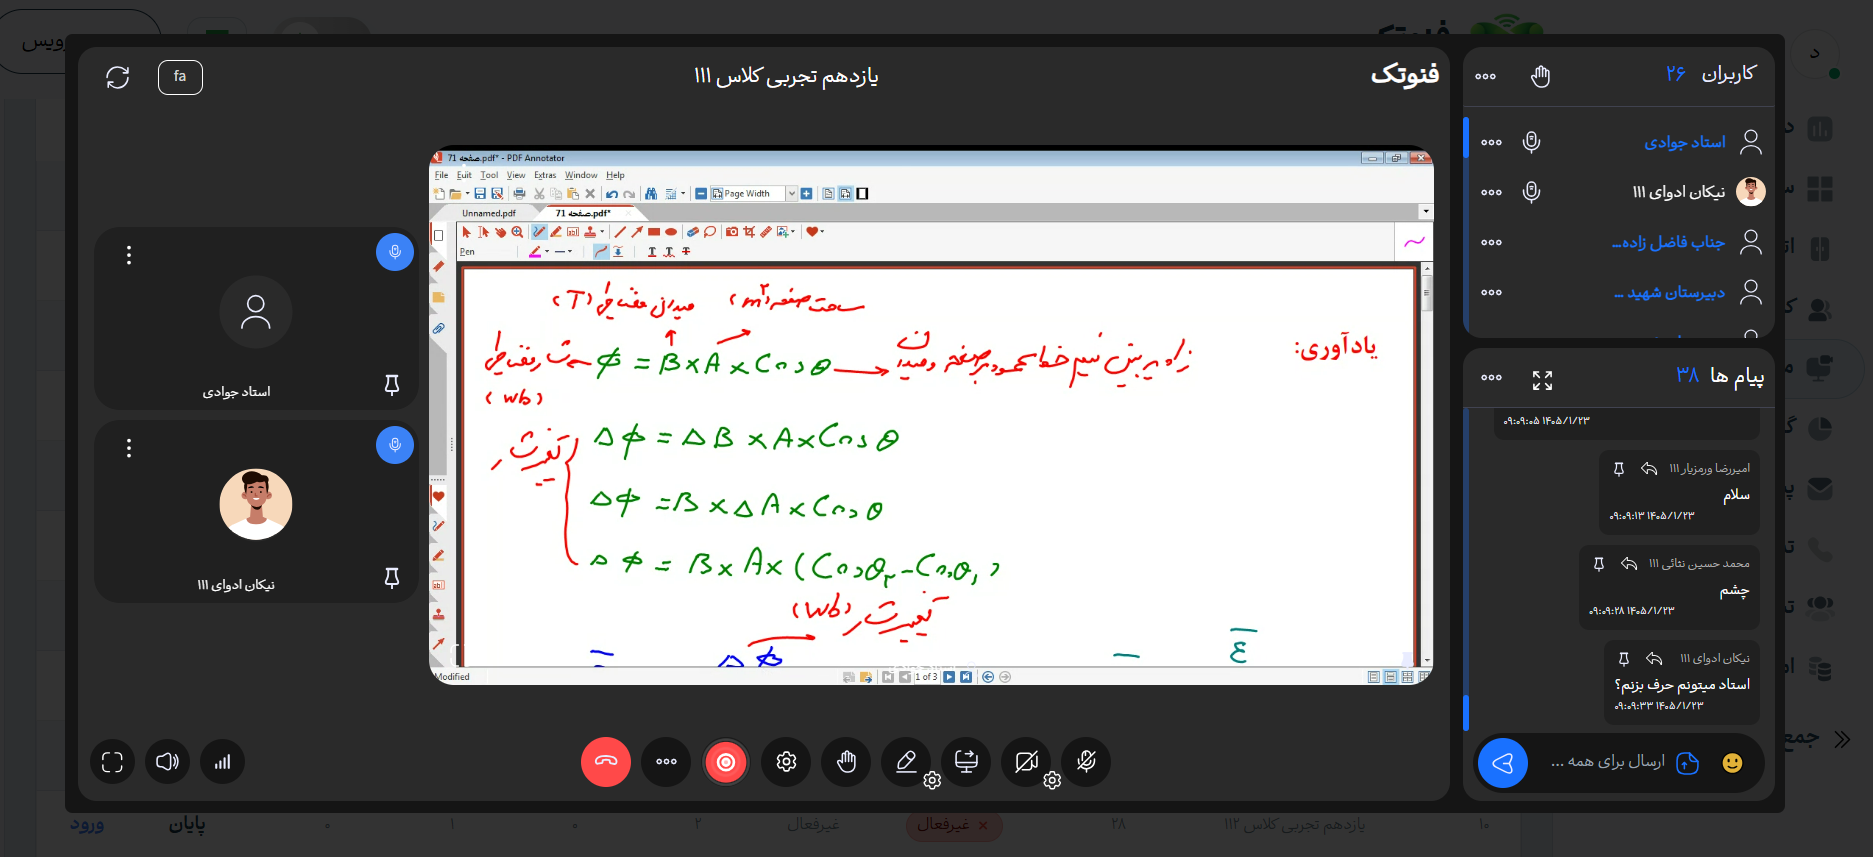Select the Arrow drawing tool

pos(637,232)
